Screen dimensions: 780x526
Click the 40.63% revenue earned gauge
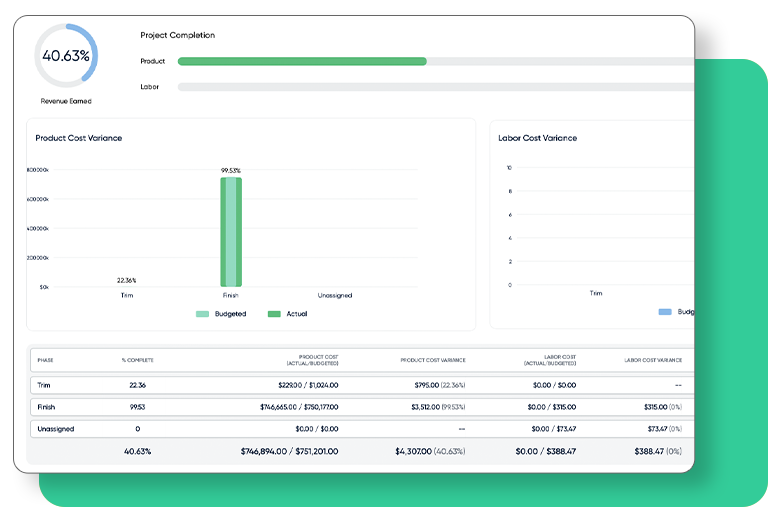tap(66, 56)
